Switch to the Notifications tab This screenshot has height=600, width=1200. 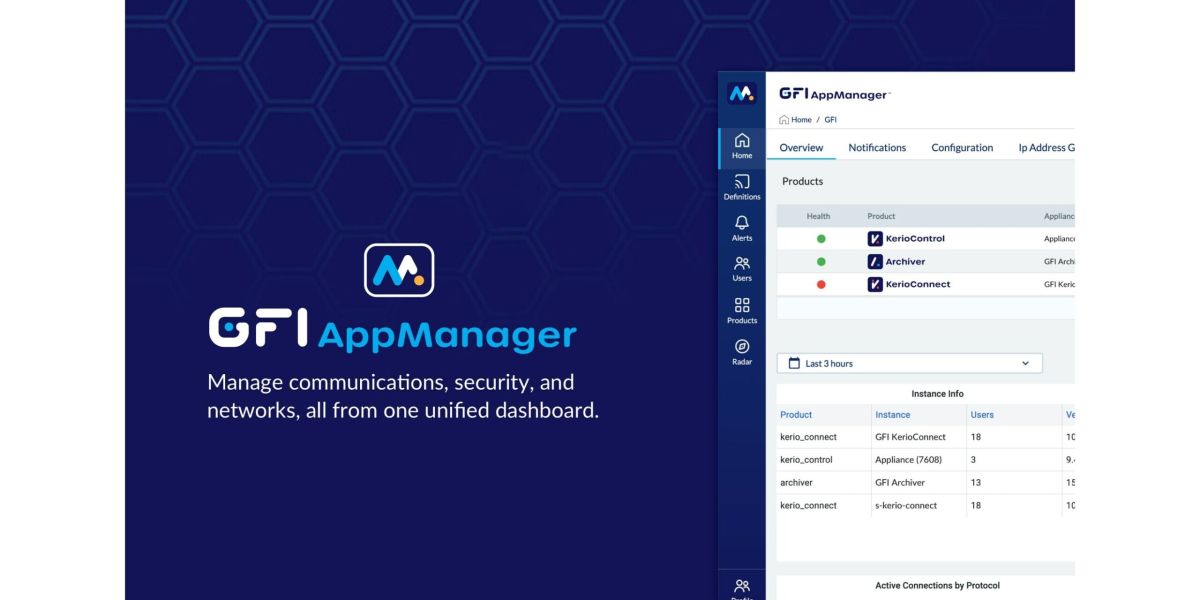pos(877,148)
